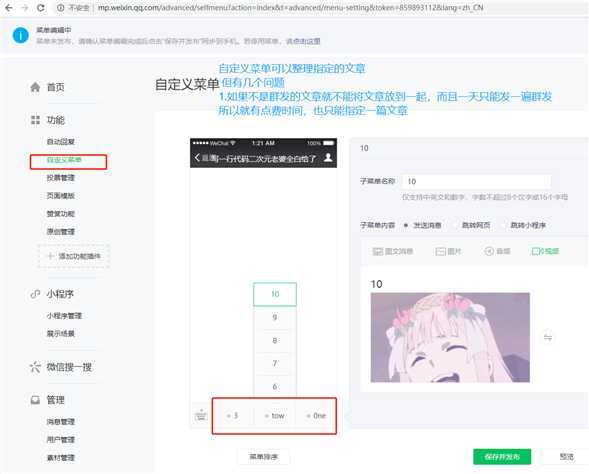Click the 管理 inbox icon in sidebar
Viewport: 589px width, 474px height.
click(x=35, y=400)
